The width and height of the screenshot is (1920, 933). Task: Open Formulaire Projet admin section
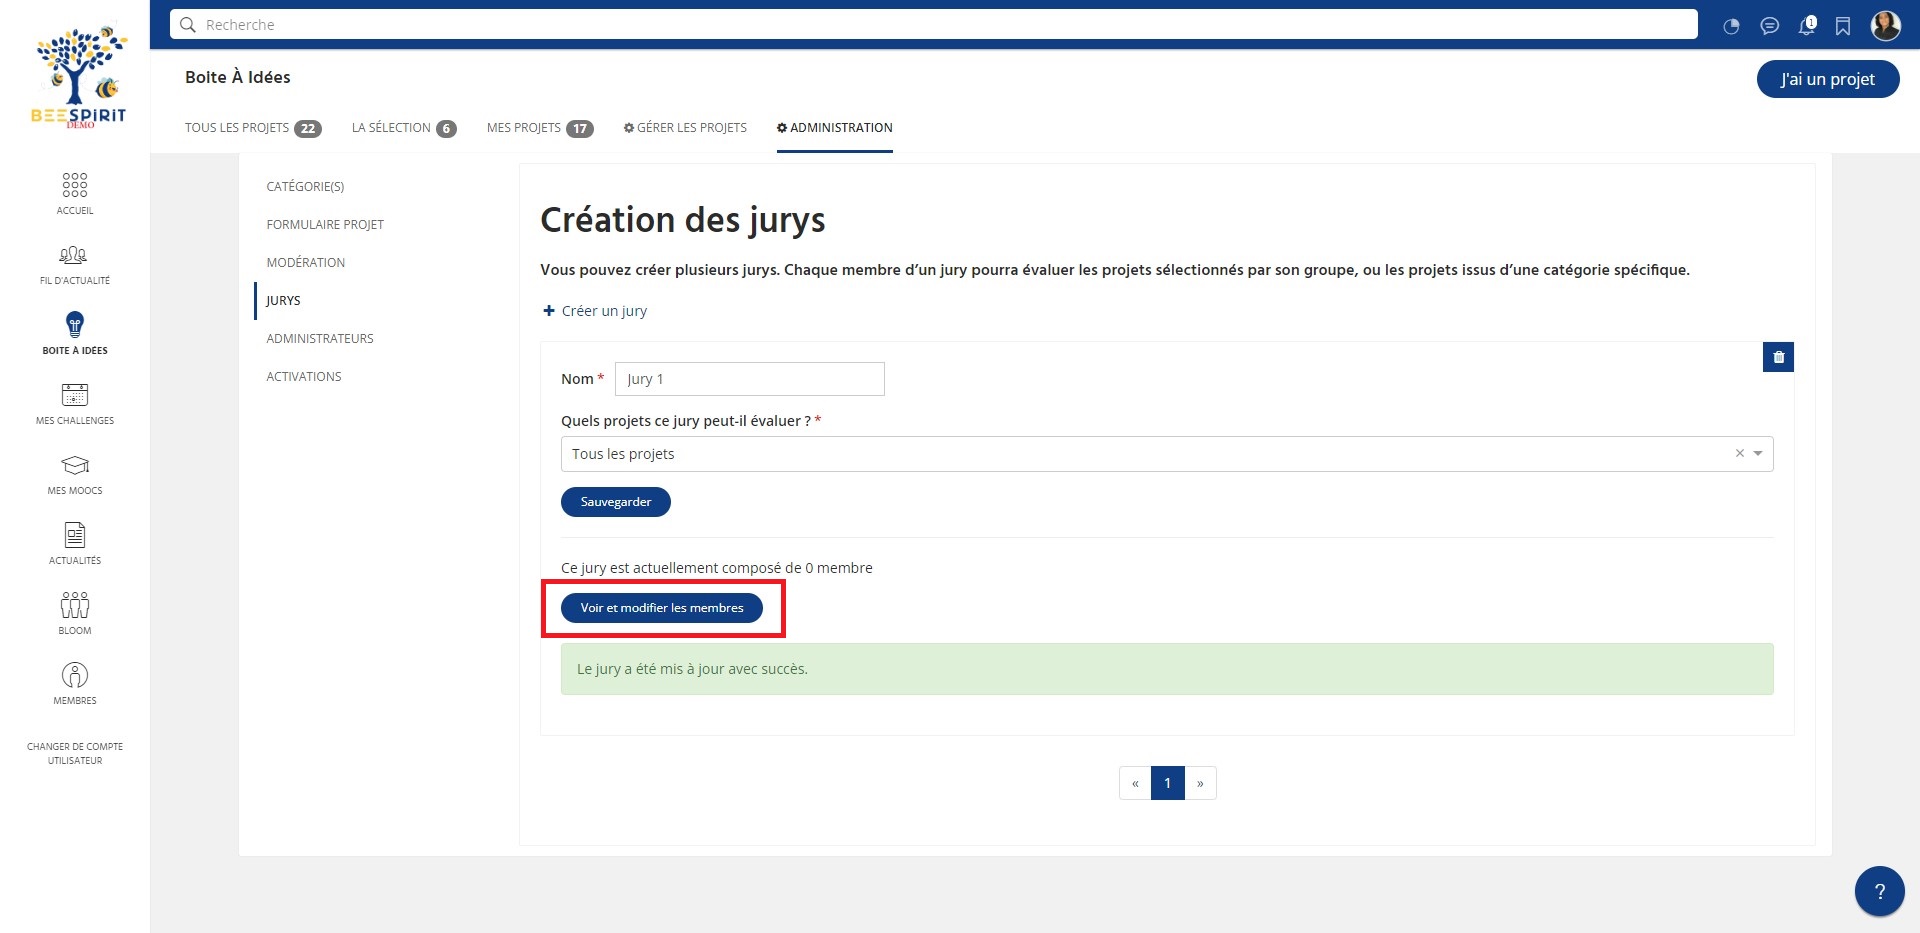point(325,225)
